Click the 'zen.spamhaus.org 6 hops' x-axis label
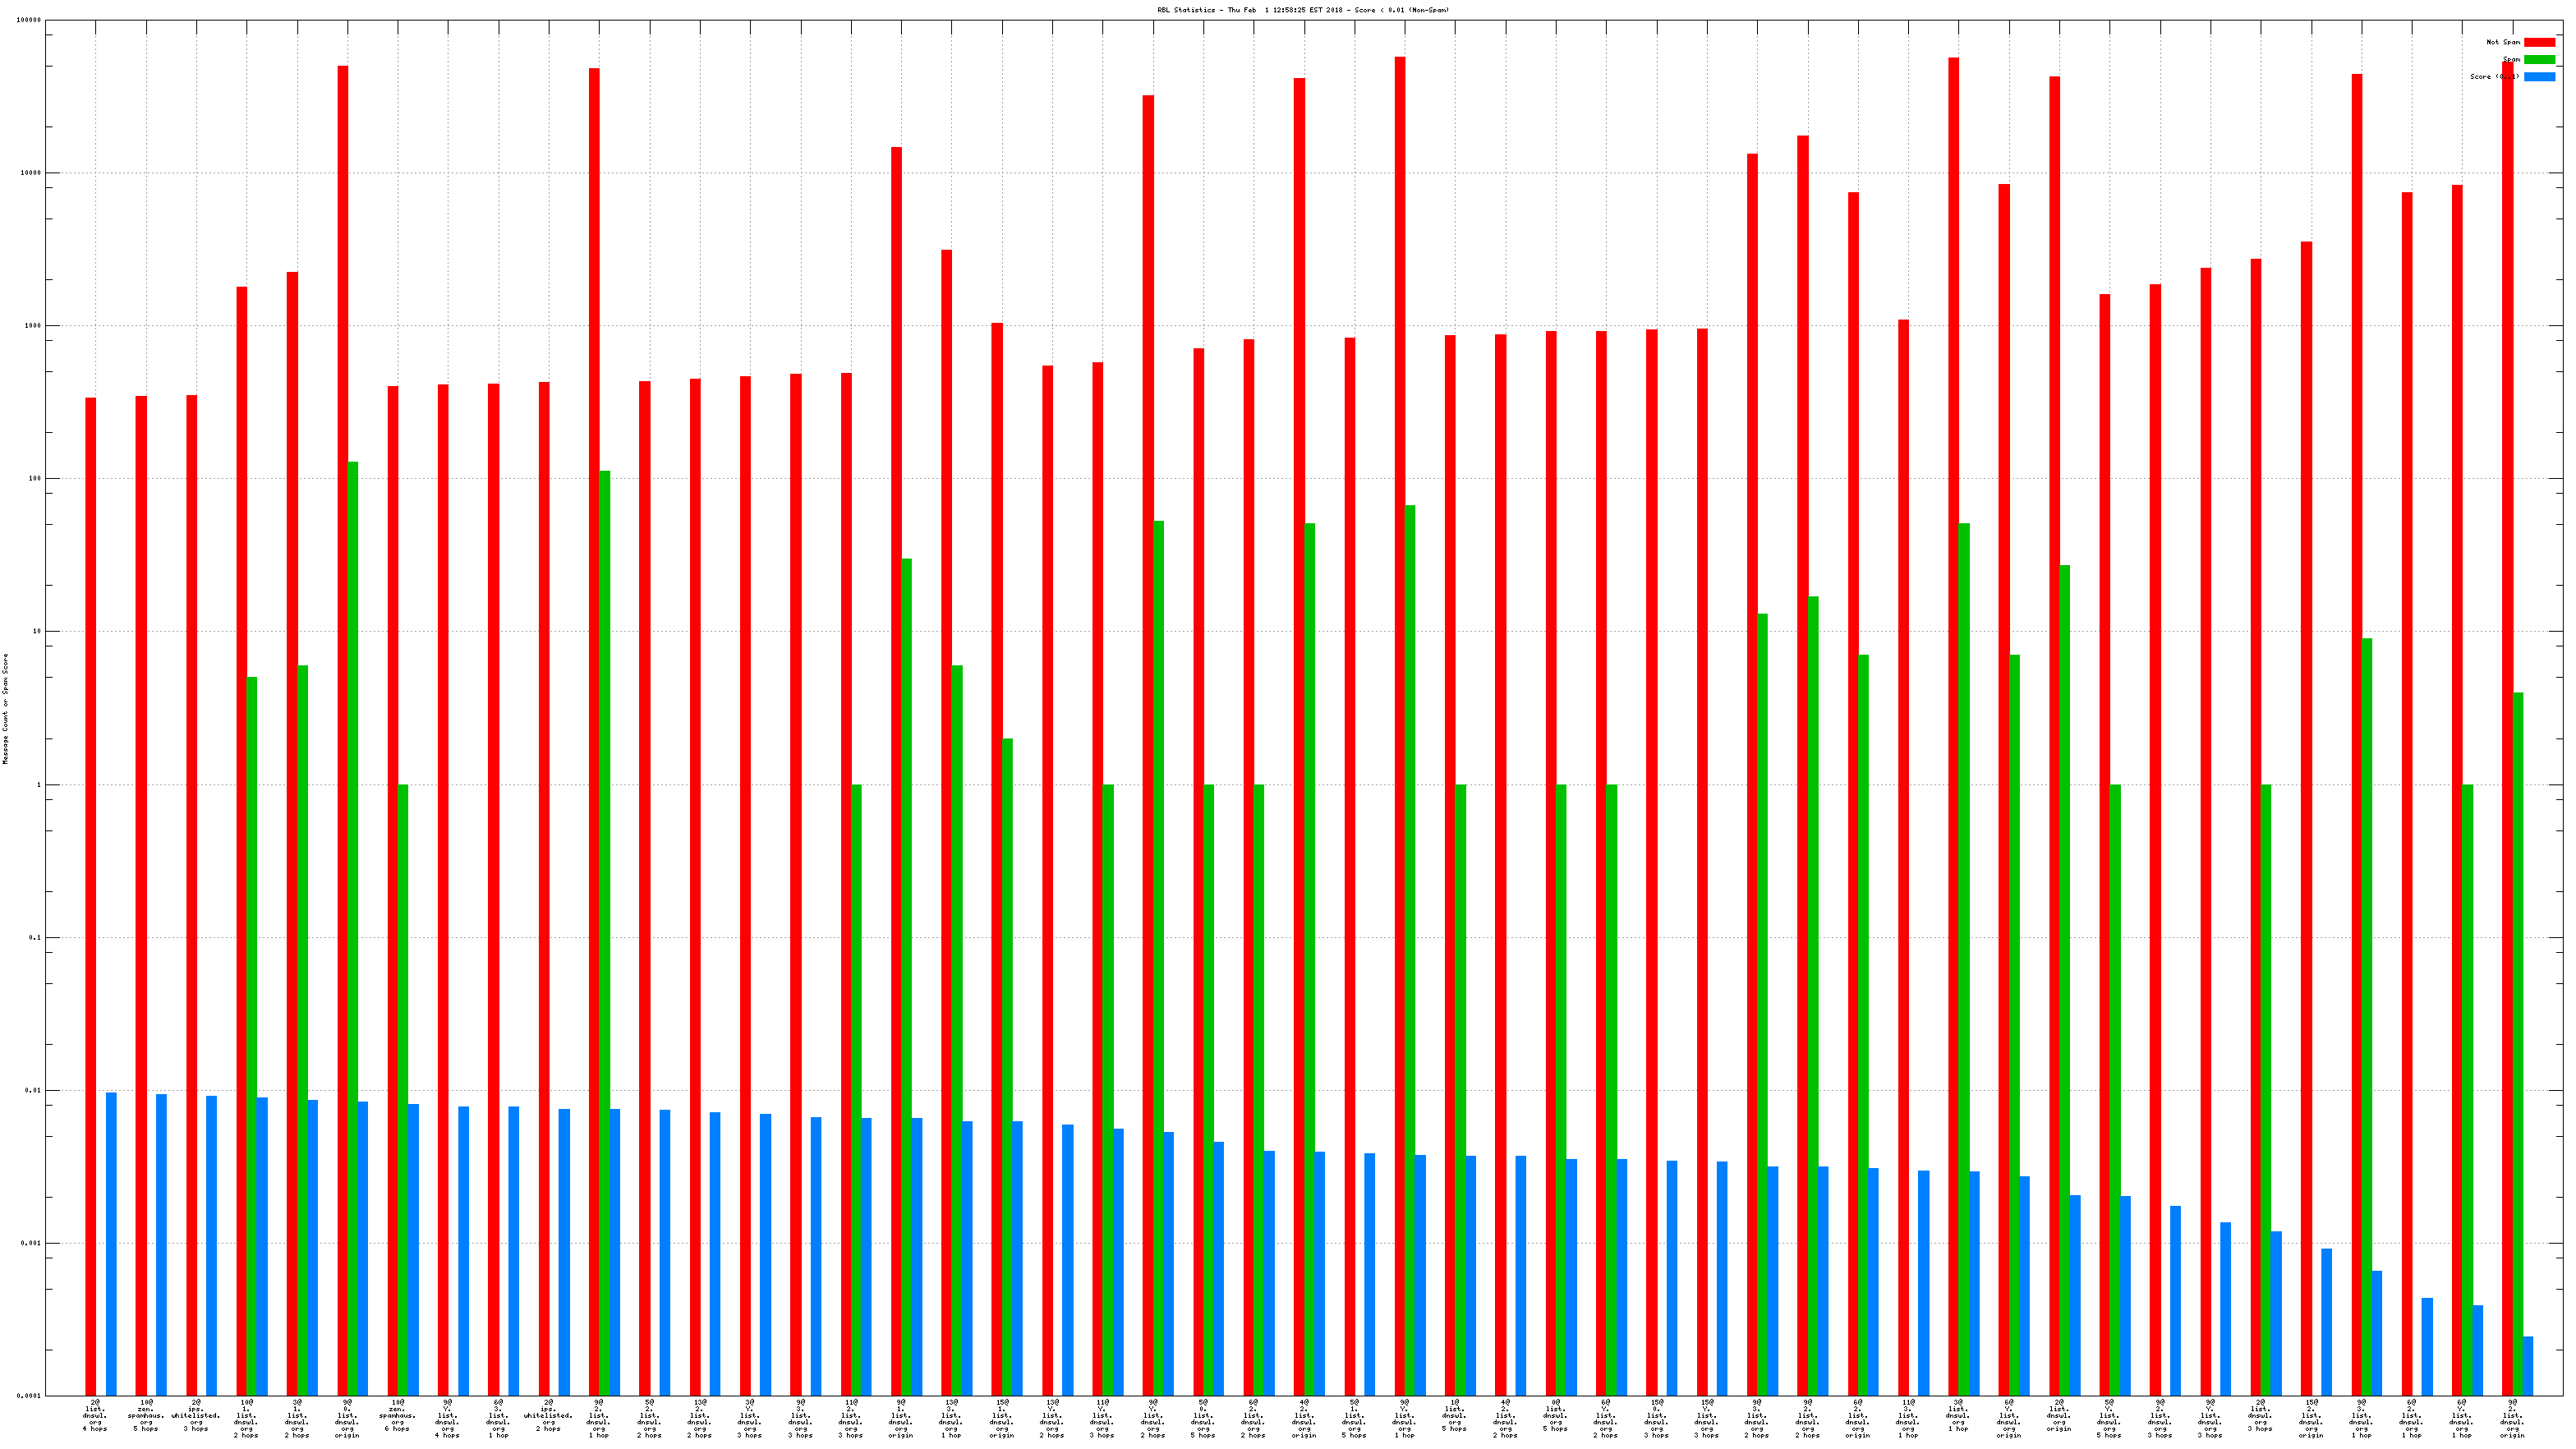The image size is (2576, 1449). click(x=397, y=1416)
